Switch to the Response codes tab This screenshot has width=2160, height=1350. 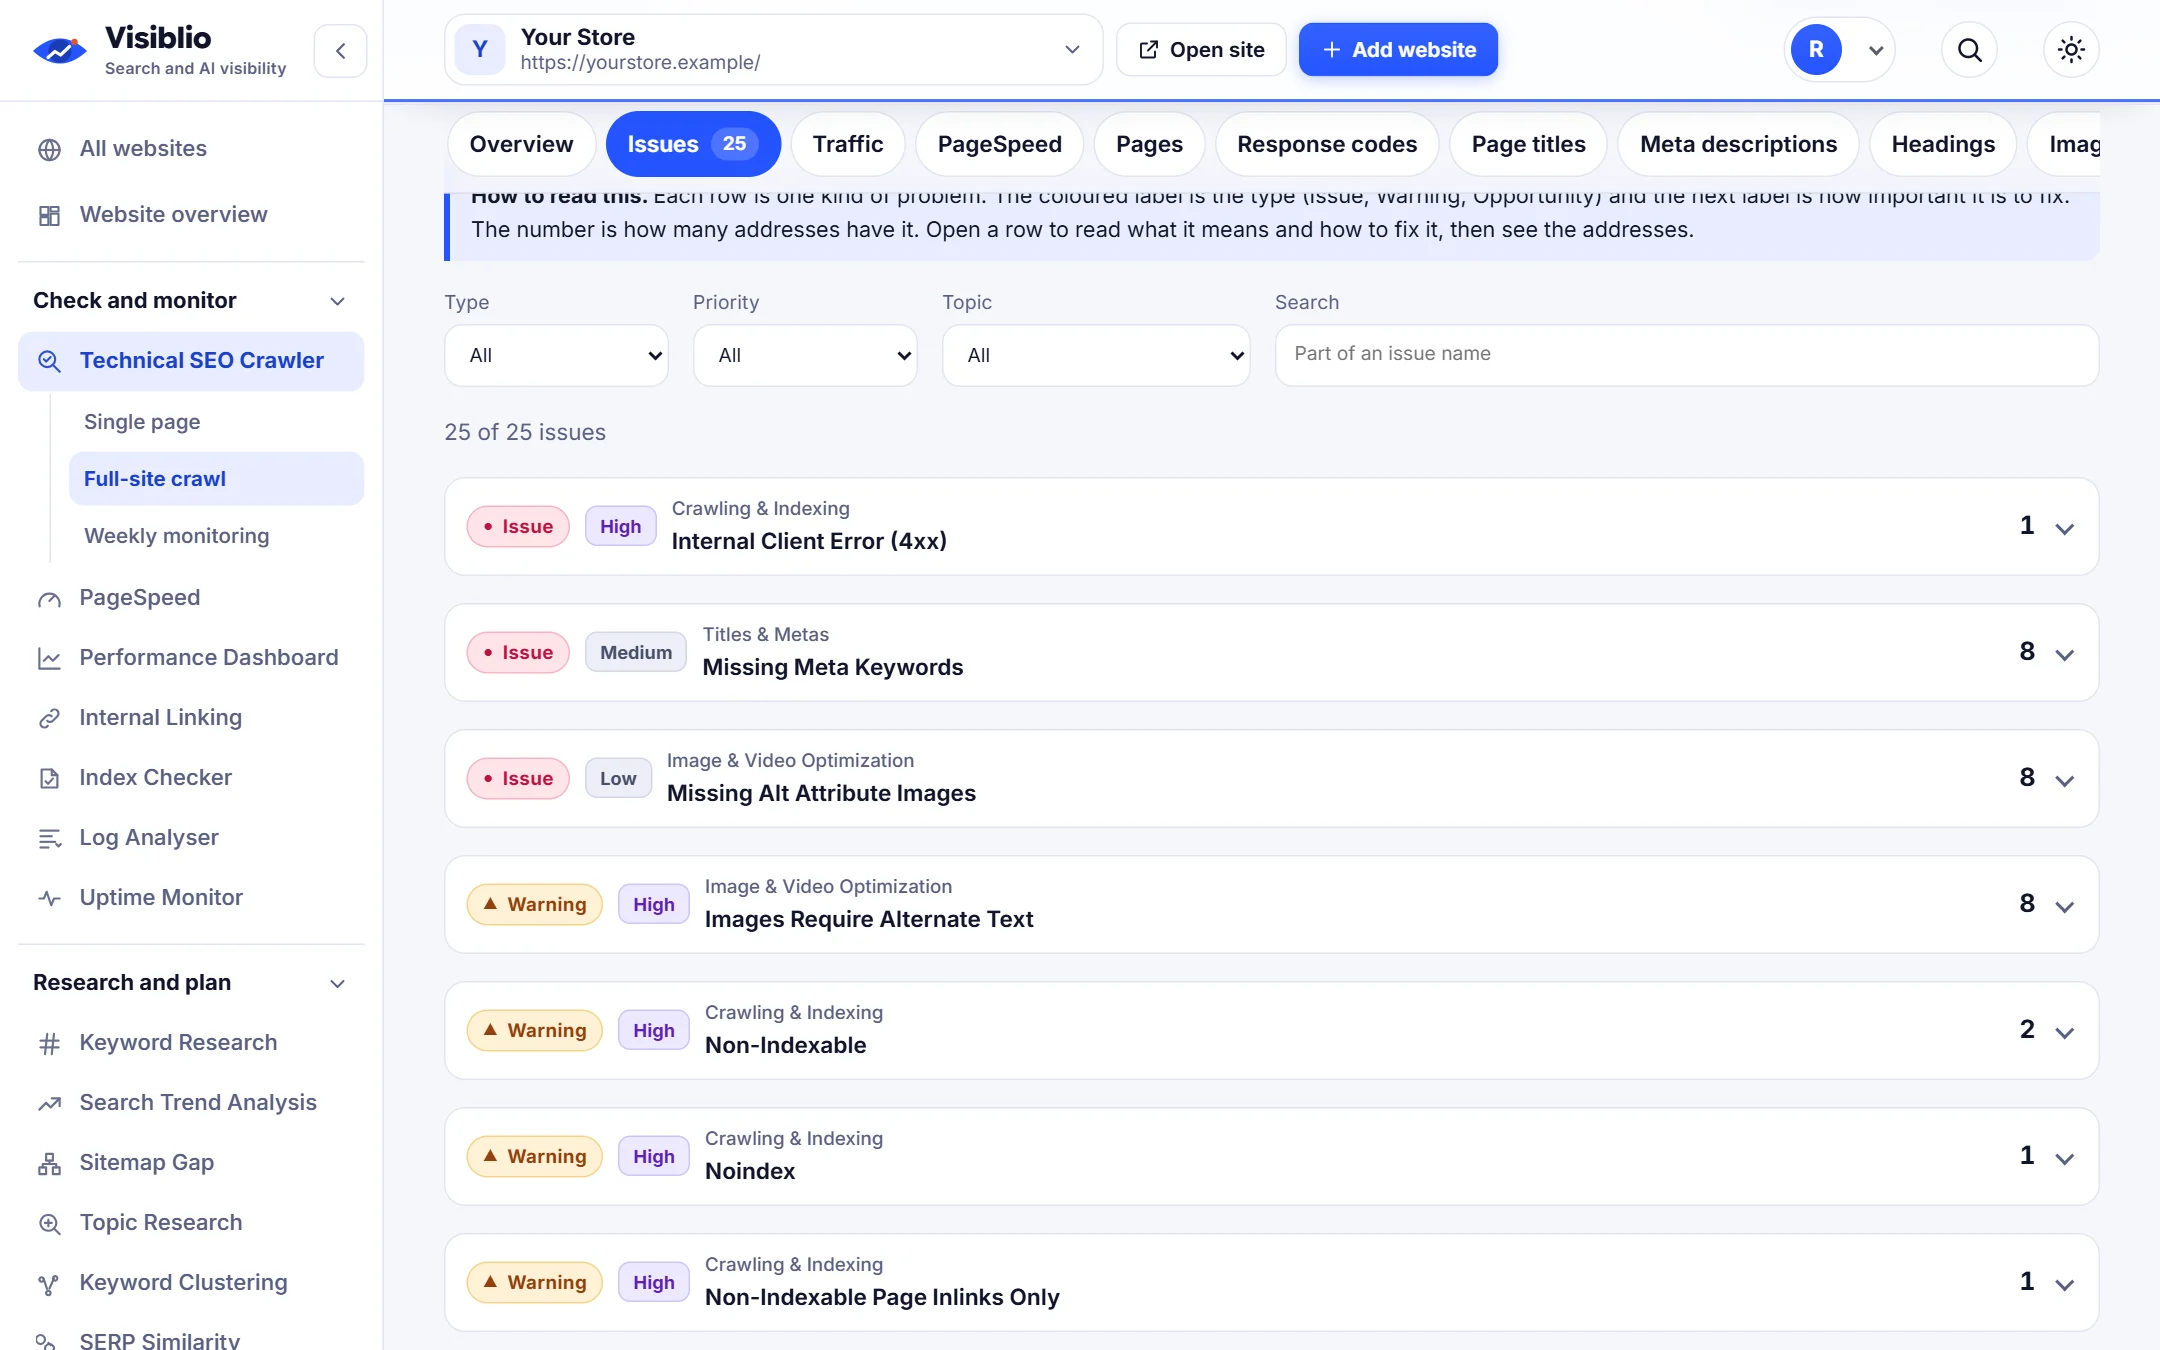coord(1327,144)
